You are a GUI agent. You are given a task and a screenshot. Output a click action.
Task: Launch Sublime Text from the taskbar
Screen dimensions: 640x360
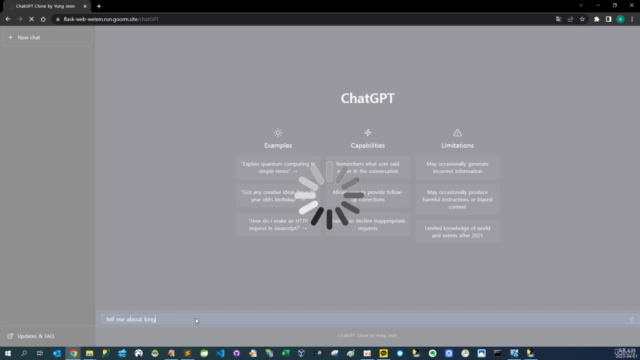[187, 353]
